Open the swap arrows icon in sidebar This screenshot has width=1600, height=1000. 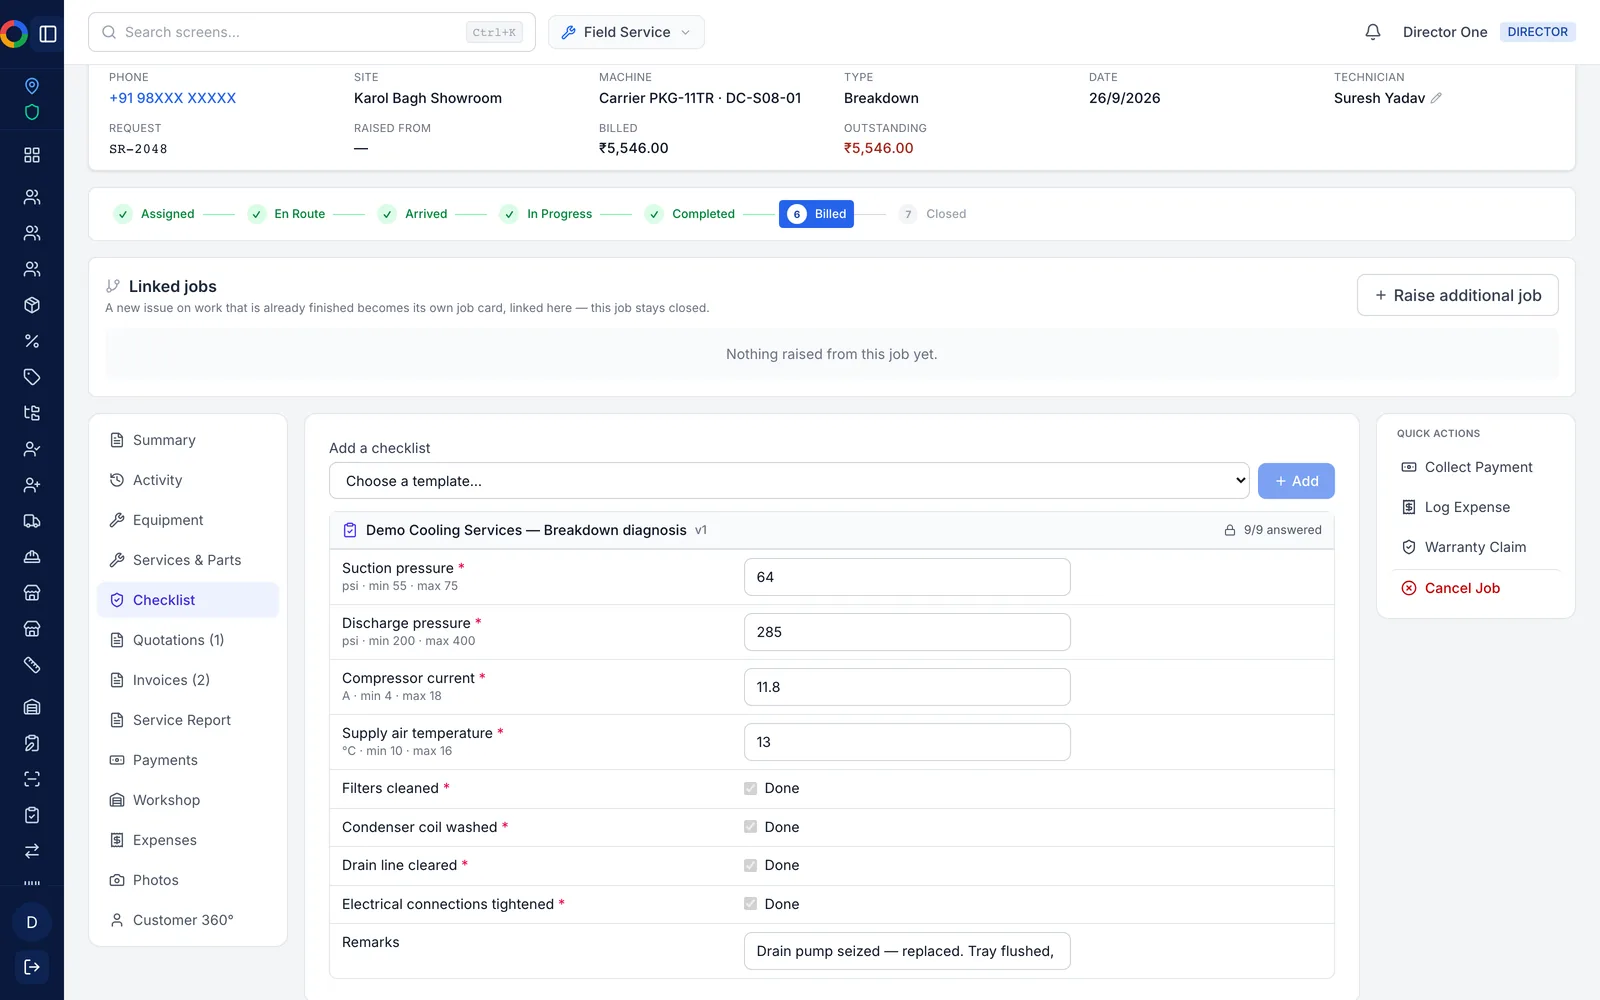click(x=32, y=851)
